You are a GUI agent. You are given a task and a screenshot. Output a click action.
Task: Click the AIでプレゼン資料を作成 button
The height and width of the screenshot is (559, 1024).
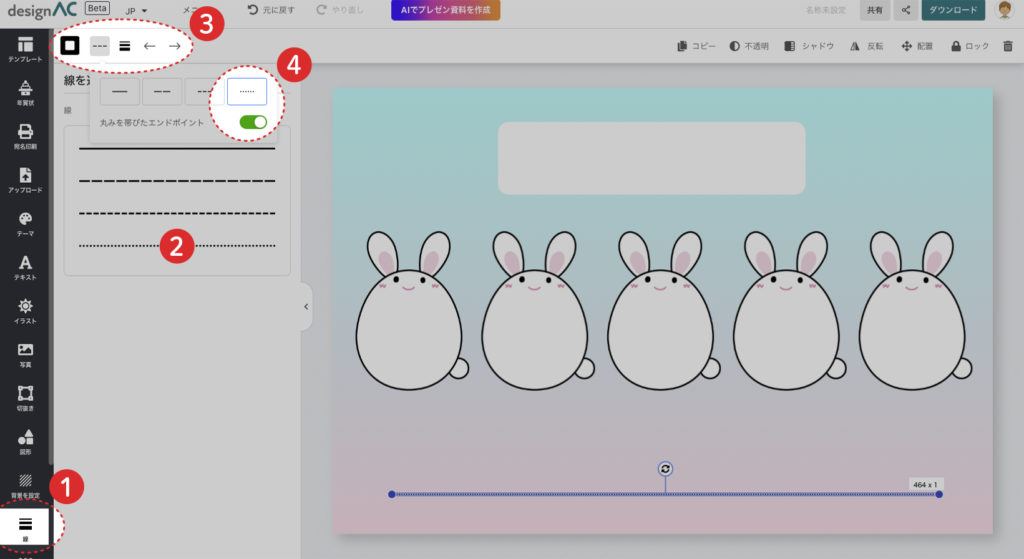pyautogui.click(x=445, y=10)
